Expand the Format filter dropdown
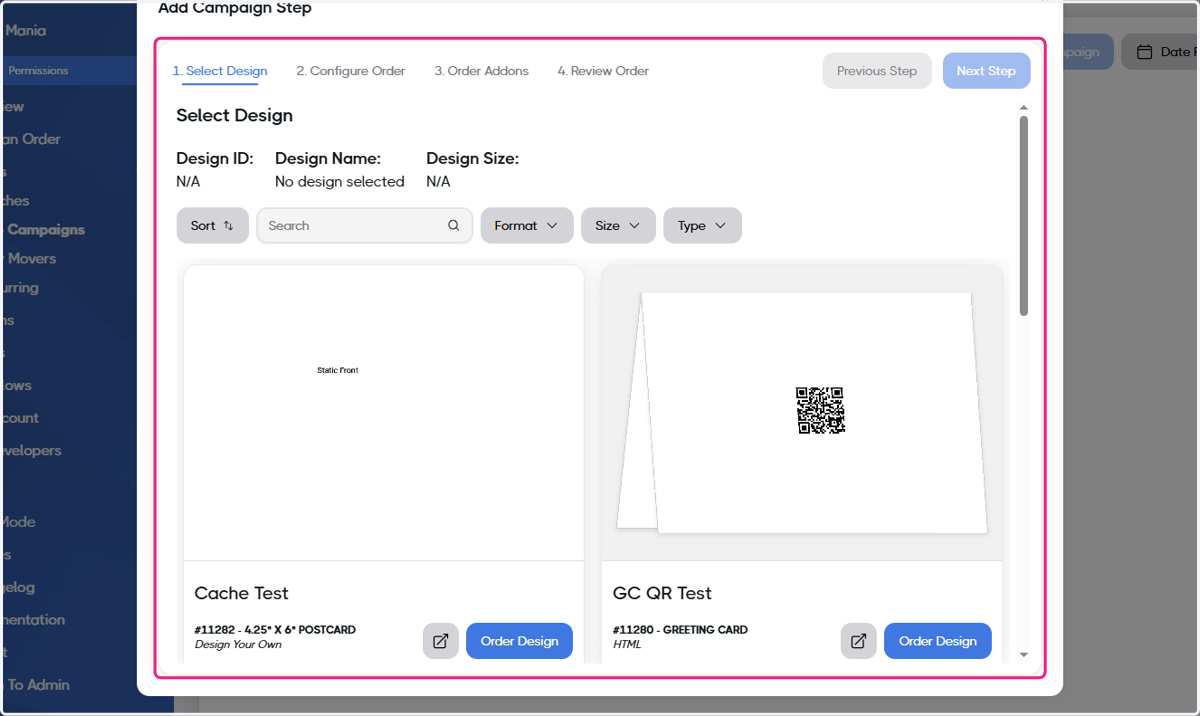Screen dimensions: 1200x716 (527, 226)
